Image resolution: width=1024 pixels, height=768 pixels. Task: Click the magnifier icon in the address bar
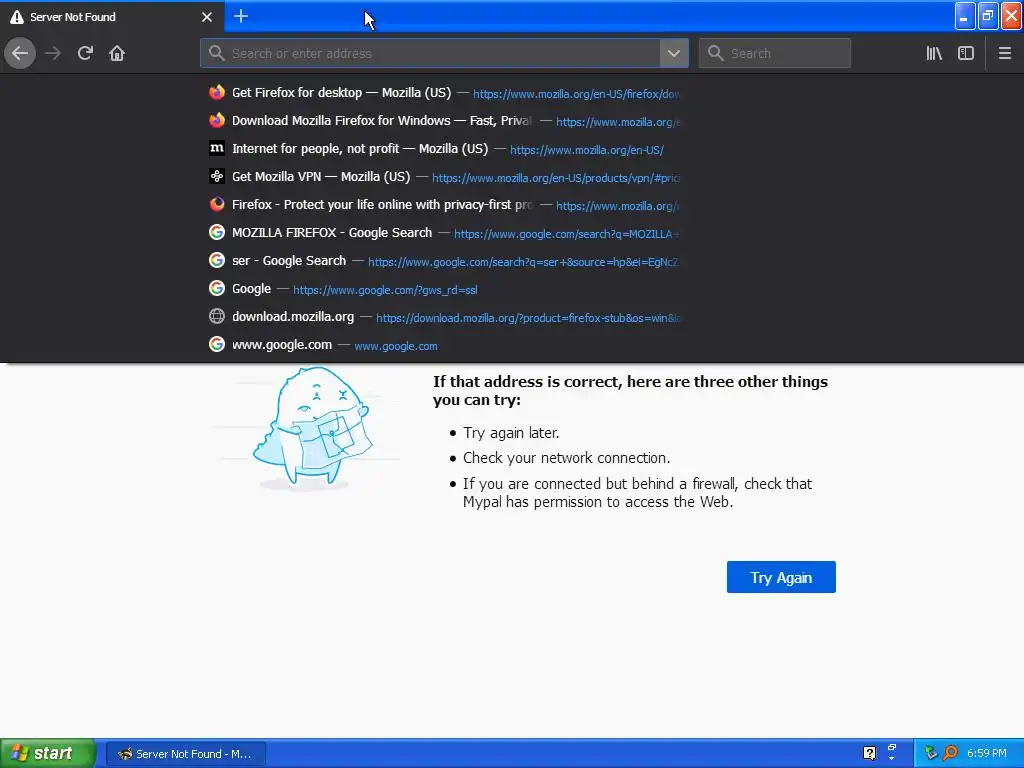[x=216, y=53]
